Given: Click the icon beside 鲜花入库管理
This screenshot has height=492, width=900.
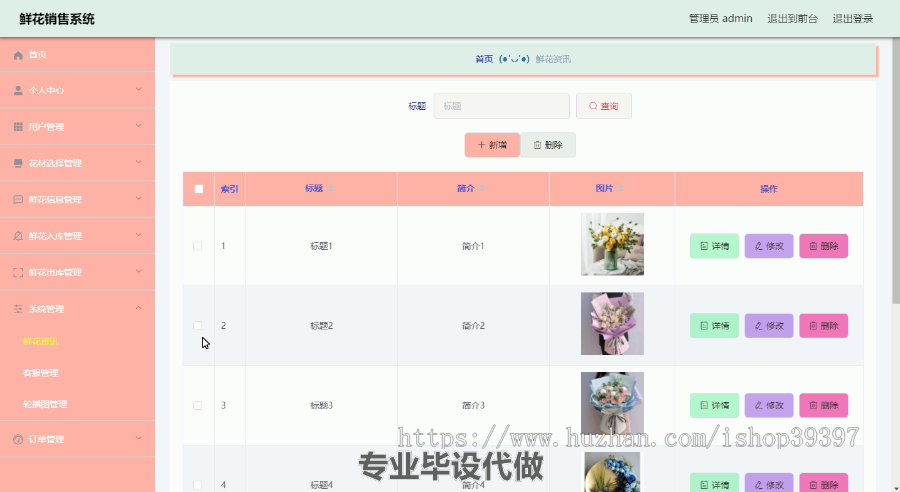Looking at the screenshot, I should point(18,236).
